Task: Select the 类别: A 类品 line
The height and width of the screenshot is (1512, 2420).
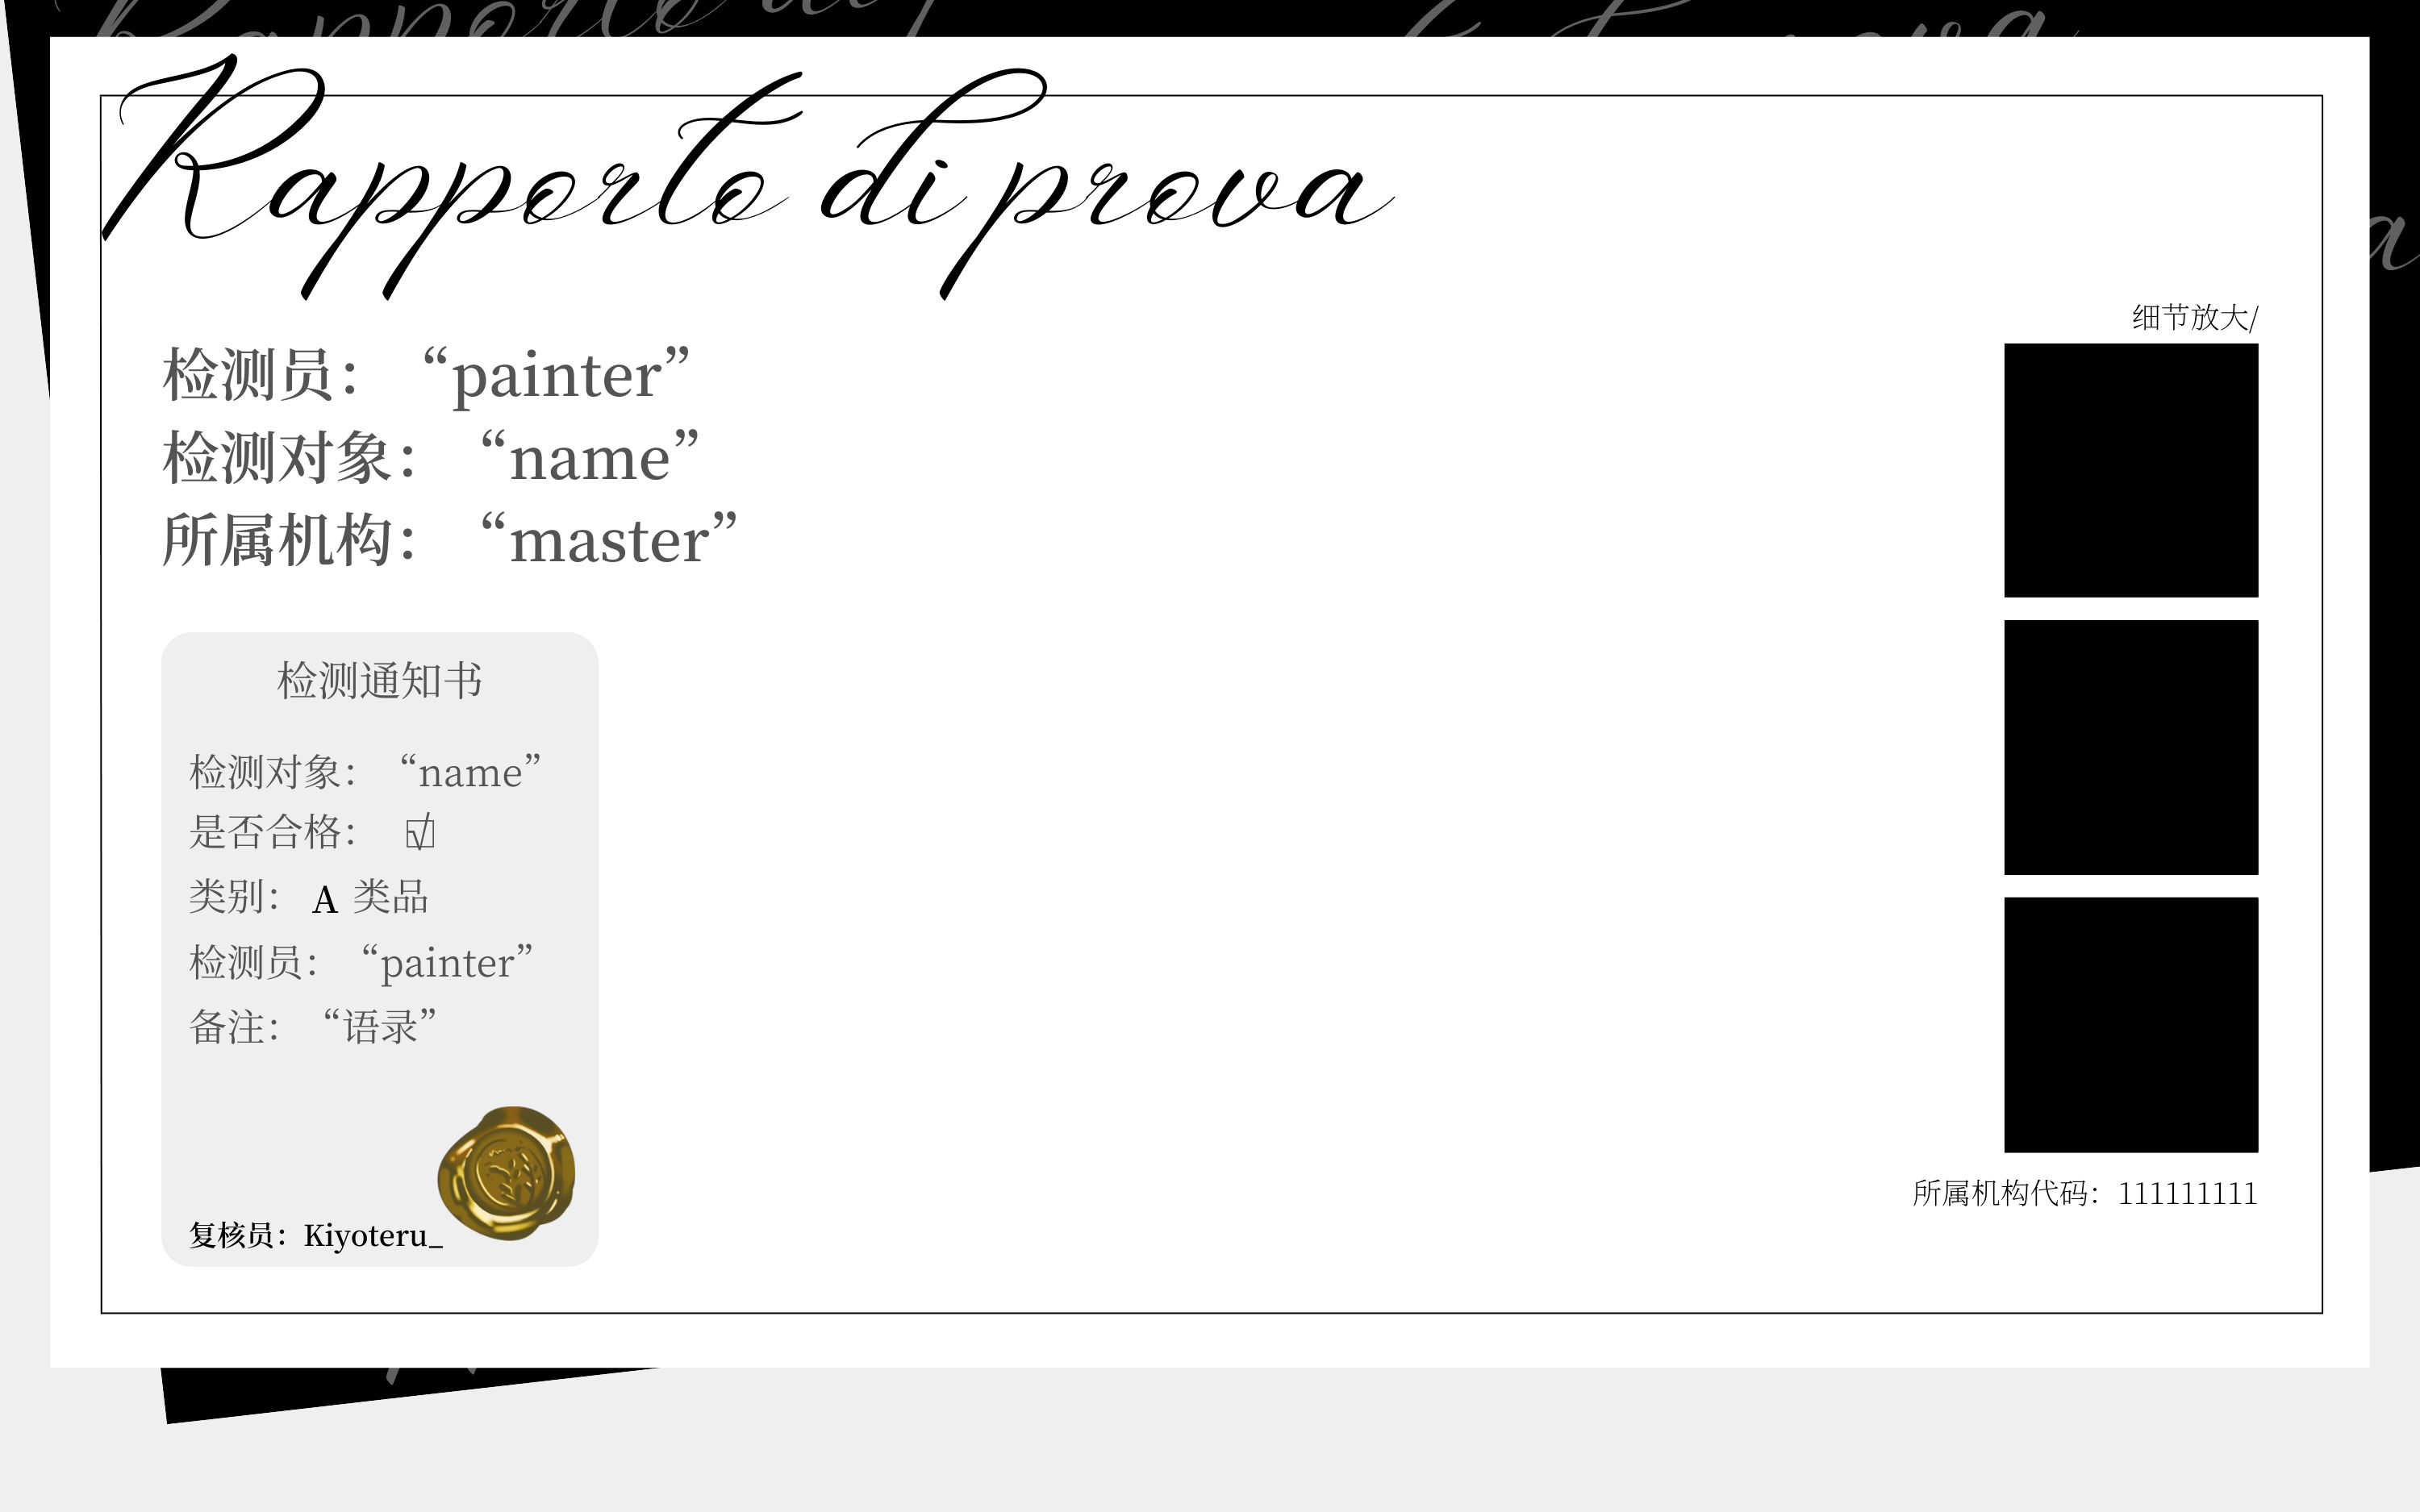Action: [309, 897]
